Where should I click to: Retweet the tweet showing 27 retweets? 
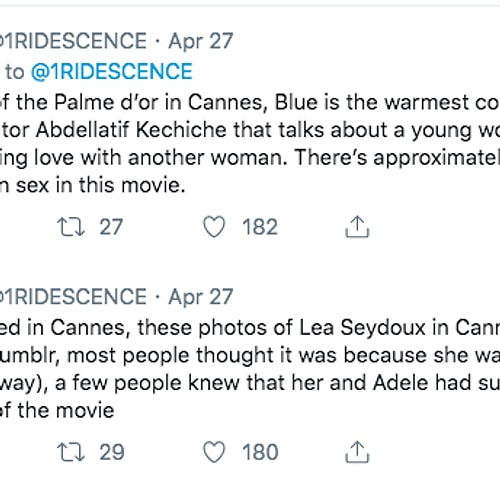(x=71, y=227)
